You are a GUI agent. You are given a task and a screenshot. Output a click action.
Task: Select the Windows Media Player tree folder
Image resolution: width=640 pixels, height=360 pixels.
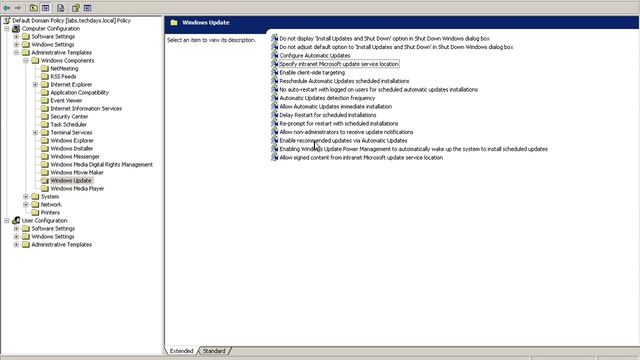pyautogui.click(x=77, y=189)
